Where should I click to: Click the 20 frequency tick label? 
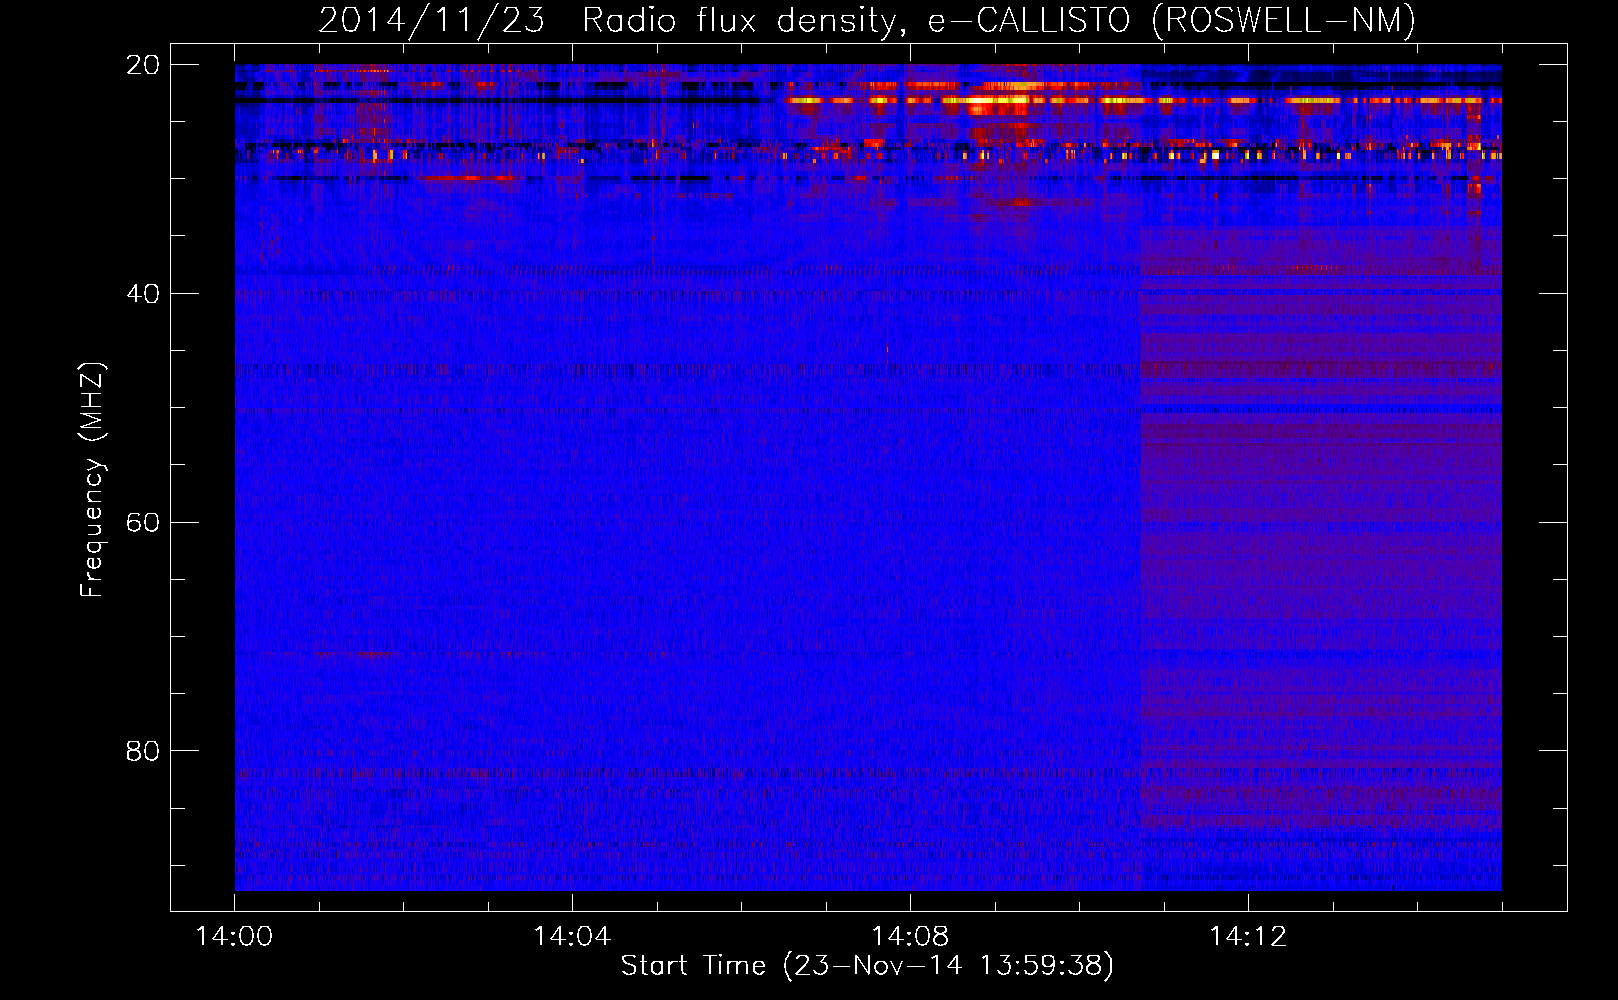[143, 65]
